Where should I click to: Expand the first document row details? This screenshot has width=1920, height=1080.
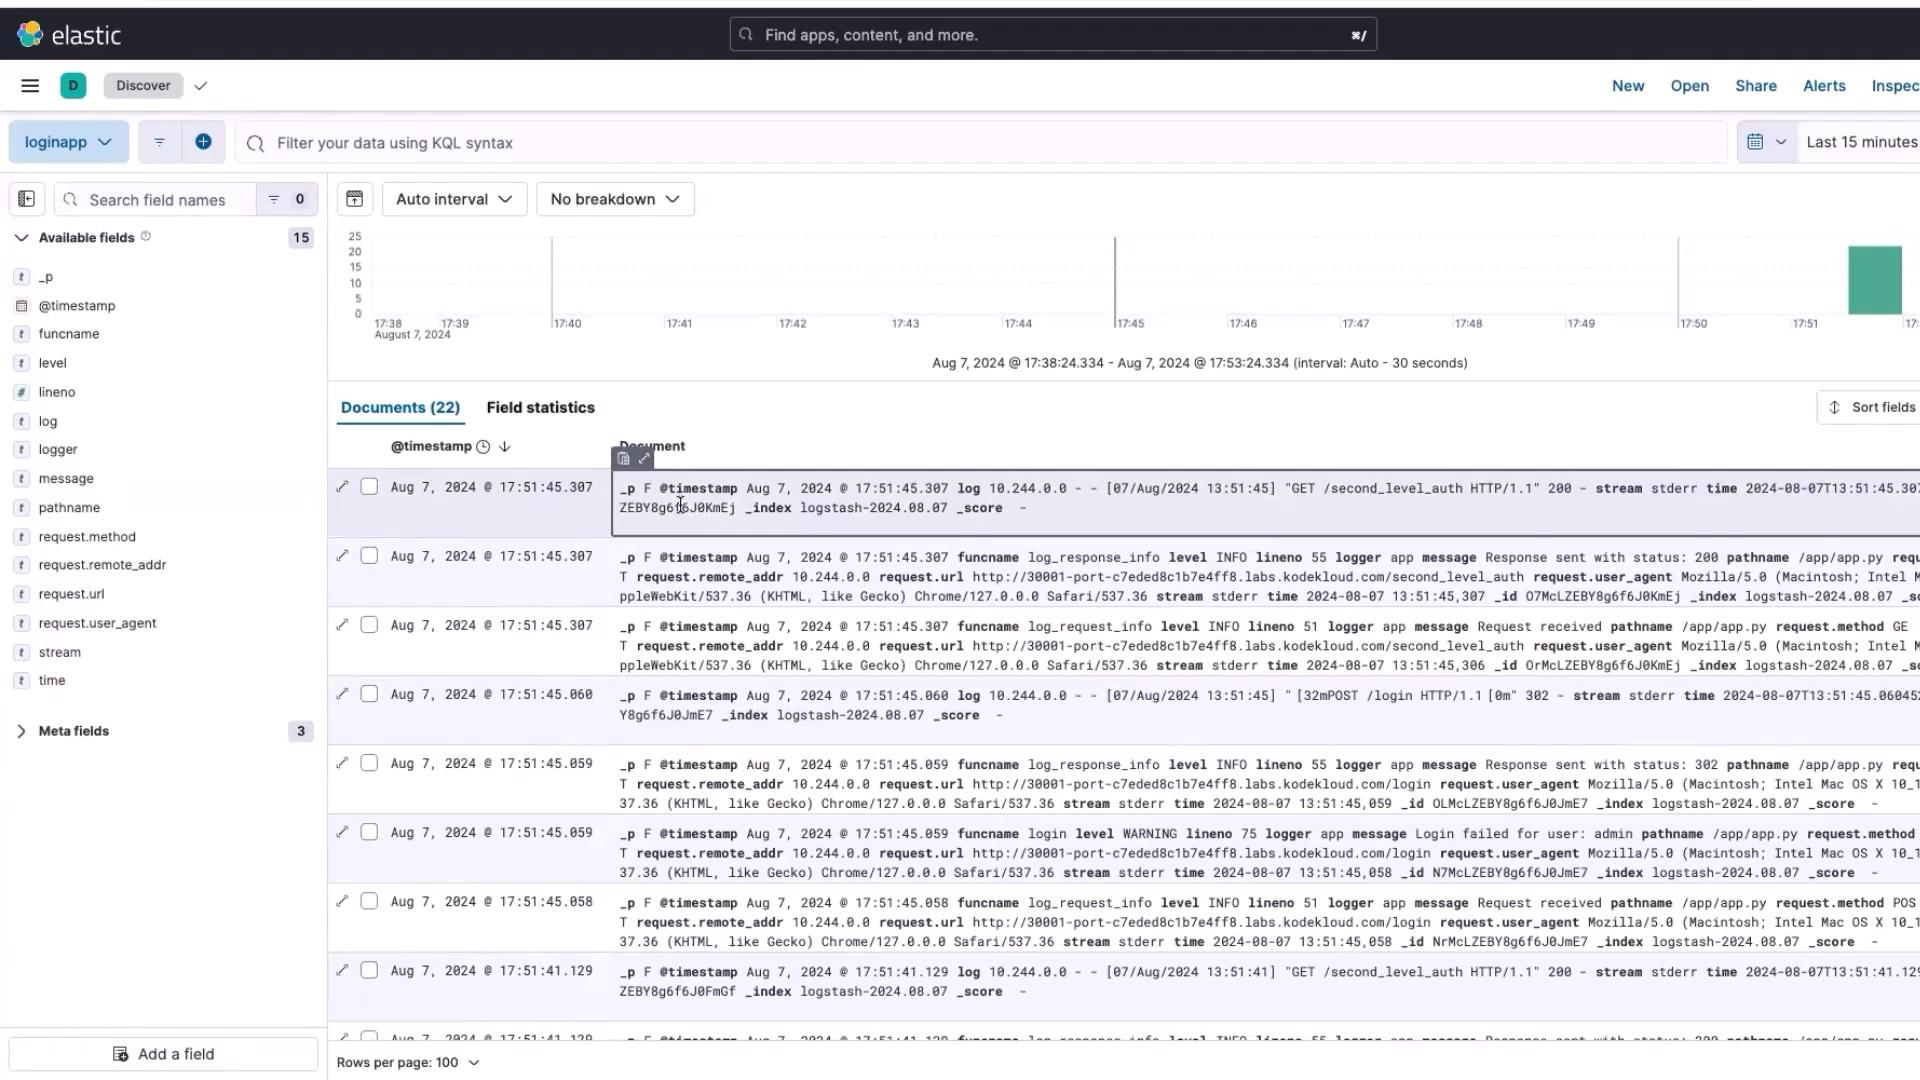pyautogui.click(x=342, y=487)
